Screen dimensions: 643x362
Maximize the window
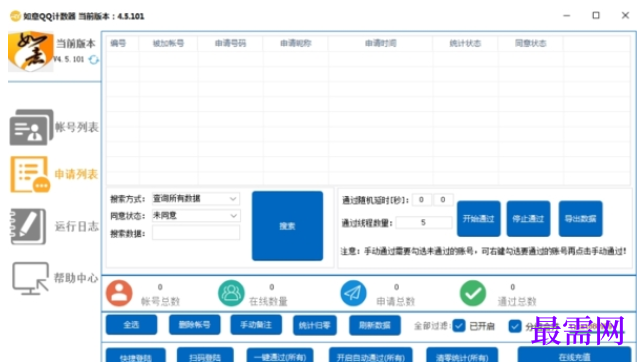[x=596, y=16]
